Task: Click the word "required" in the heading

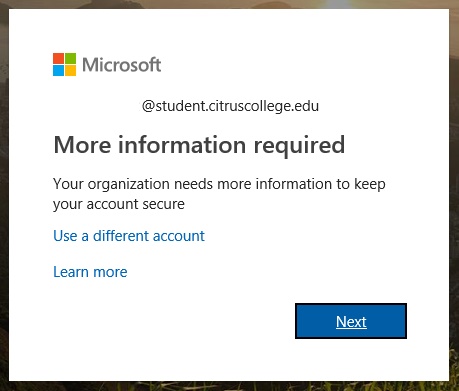Action: 299,146
